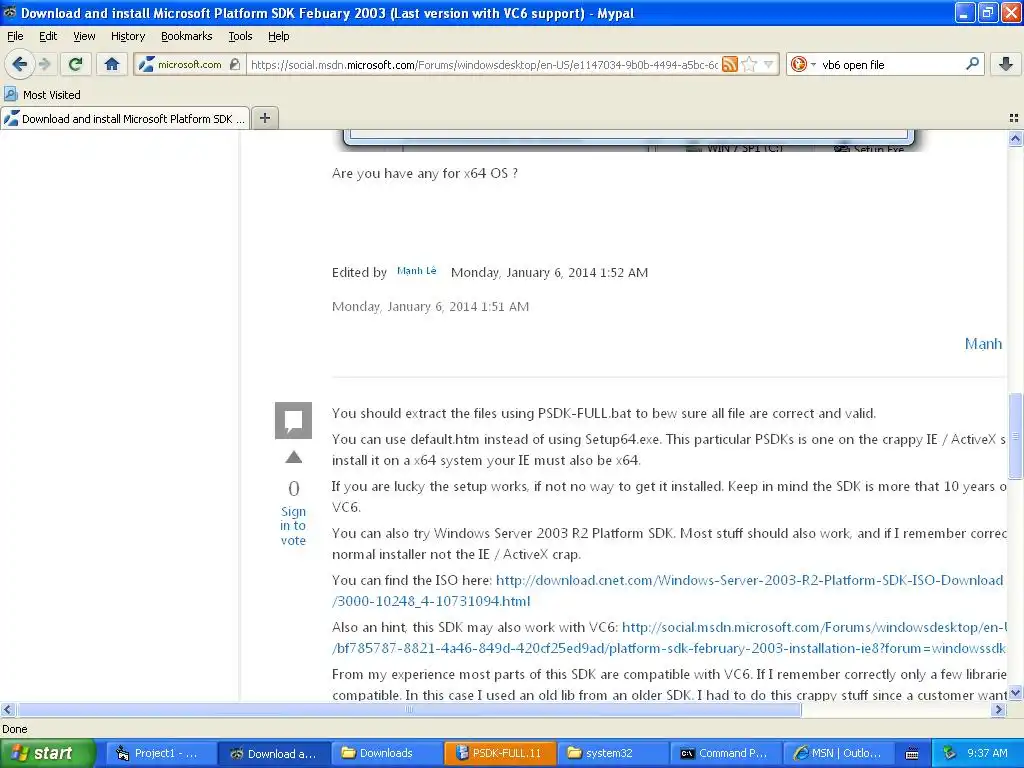Go back to the previous page
1024x768 pixels.
tap(19, 64)
